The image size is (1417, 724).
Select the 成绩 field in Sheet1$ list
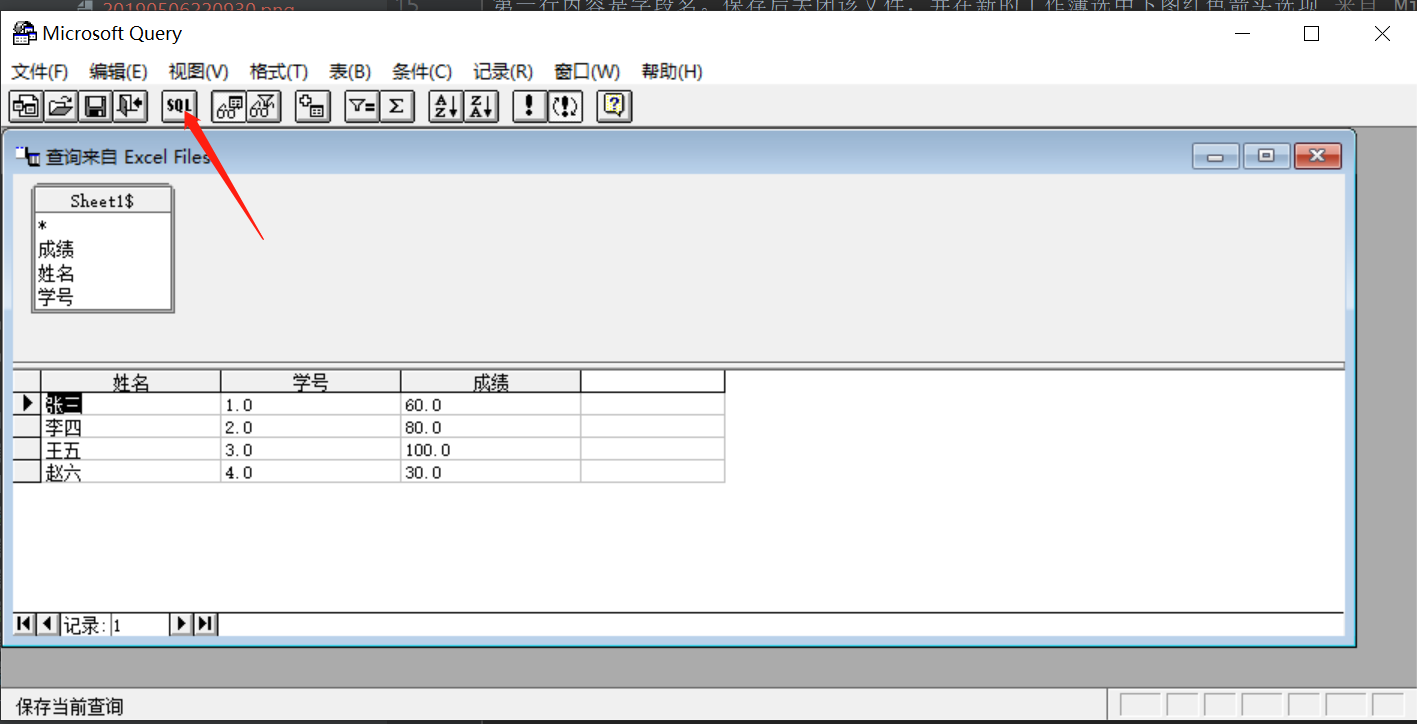(x=56, y=249)
